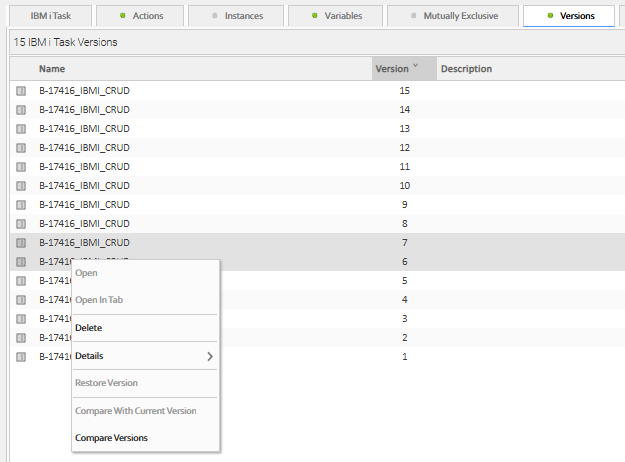Click the row icon for version 13
Viewport: 625px width, 462px height.
tap(21, 129)
